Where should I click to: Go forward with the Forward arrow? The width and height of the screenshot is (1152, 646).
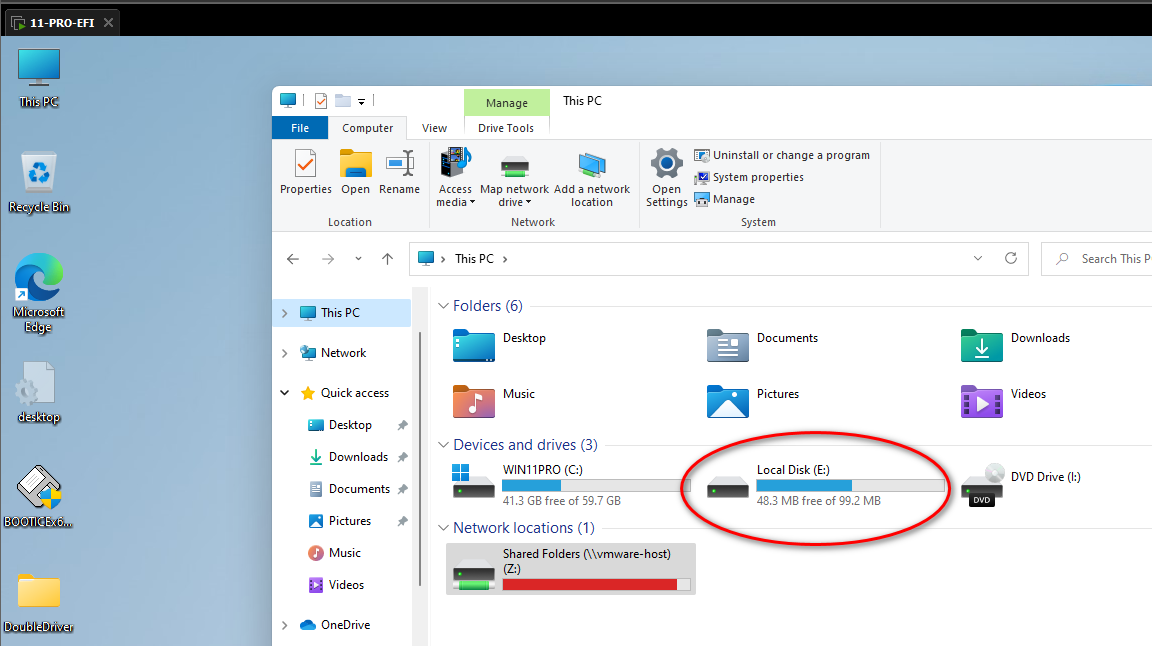(328, 259)
